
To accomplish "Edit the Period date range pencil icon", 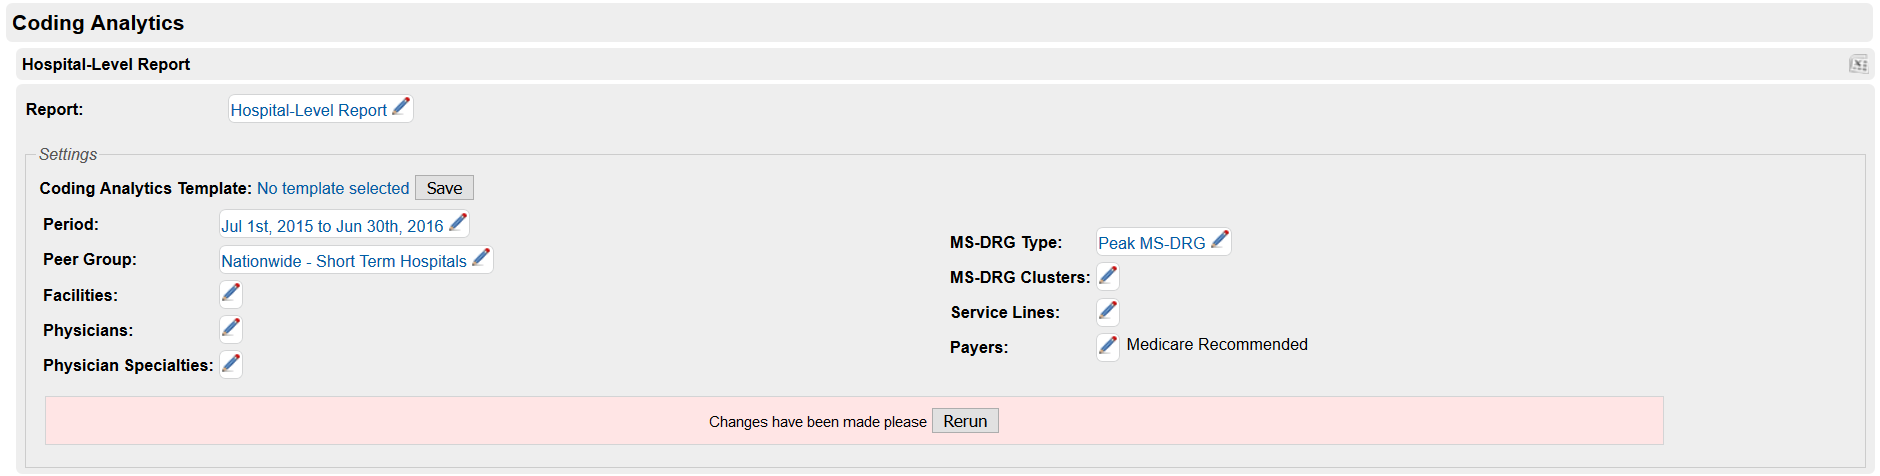I will tap(458, 222).
